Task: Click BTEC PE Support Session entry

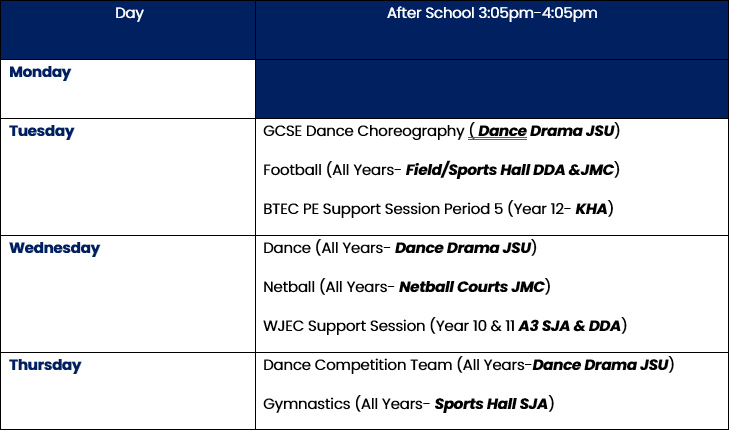Action: (x=438, y=209)
